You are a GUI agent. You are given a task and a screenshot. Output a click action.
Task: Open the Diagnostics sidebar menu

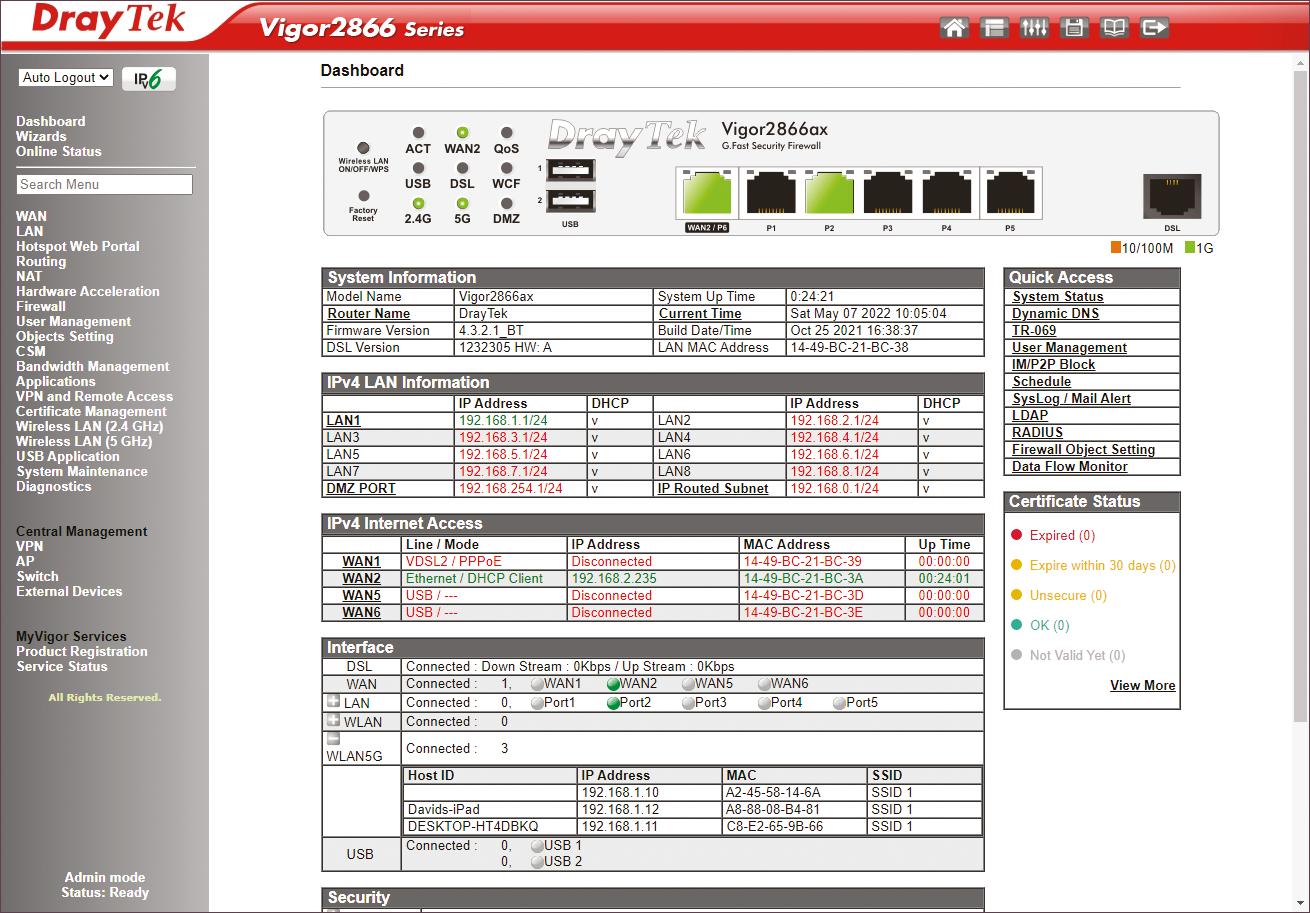[53, 486]
